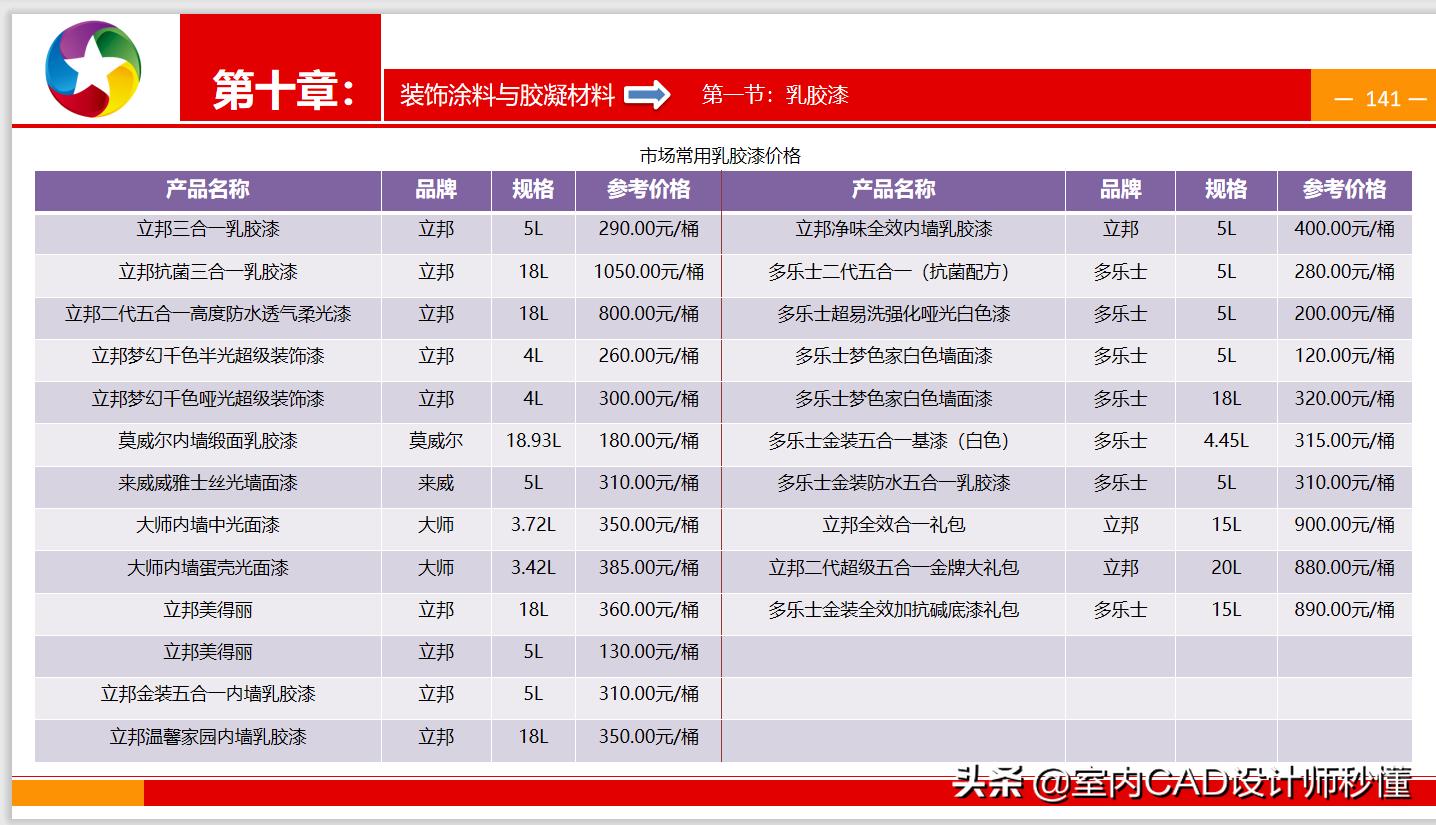The width and height of the screenshot is (1436, 825).
Task: Click the price 400.00元/桶
Action: coord(1344,229)
